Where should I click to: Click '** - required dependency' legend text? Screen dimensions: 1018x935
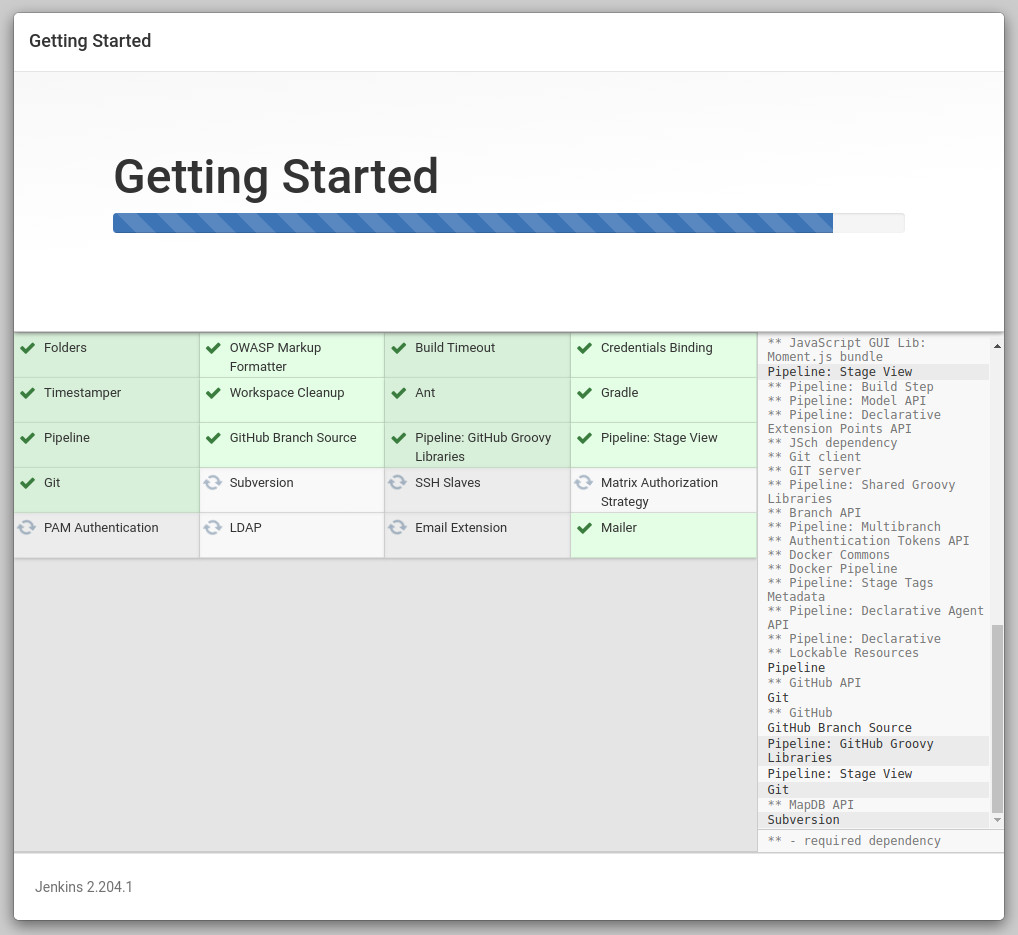tap(854, 841)
